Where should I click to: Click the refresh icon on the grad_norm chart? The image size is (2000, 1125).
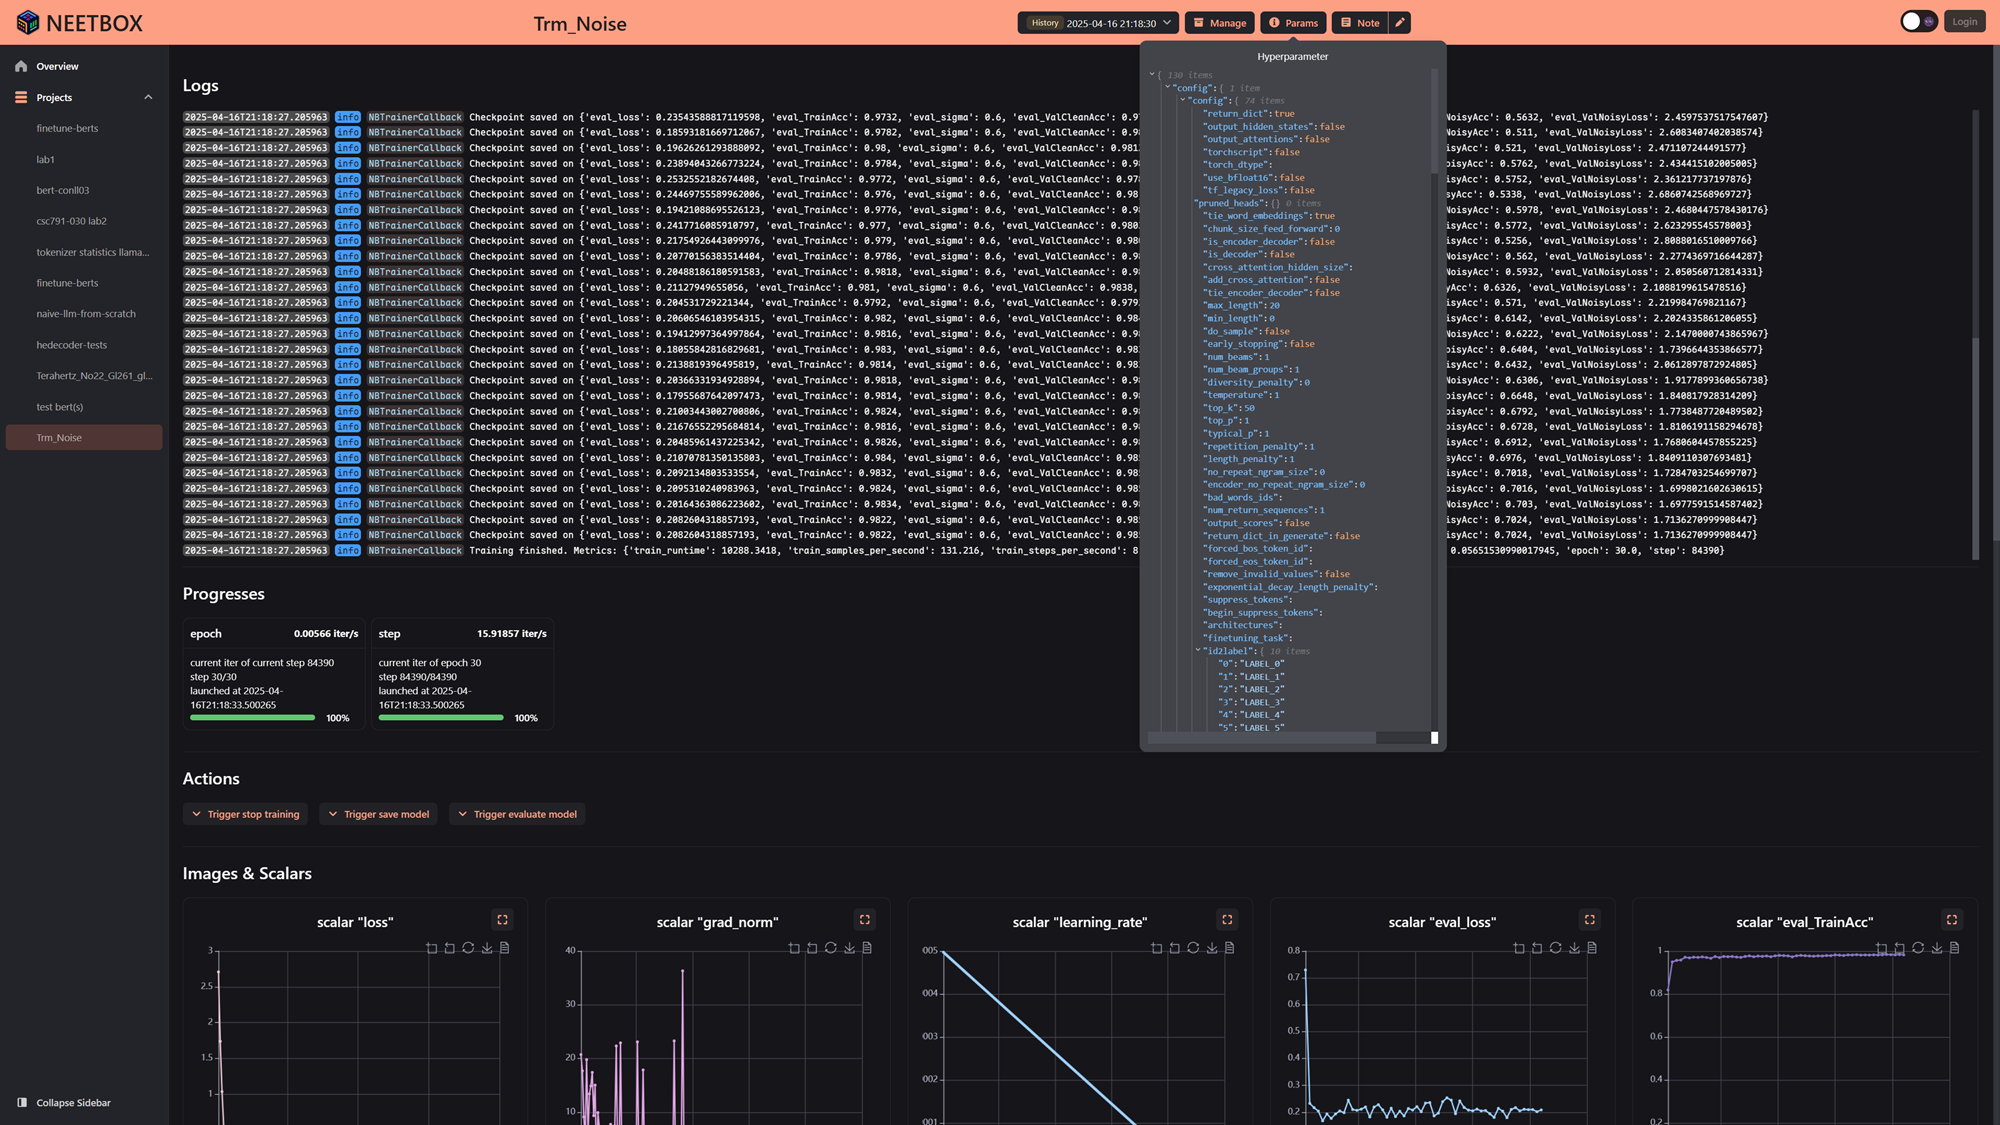[831, 948]
